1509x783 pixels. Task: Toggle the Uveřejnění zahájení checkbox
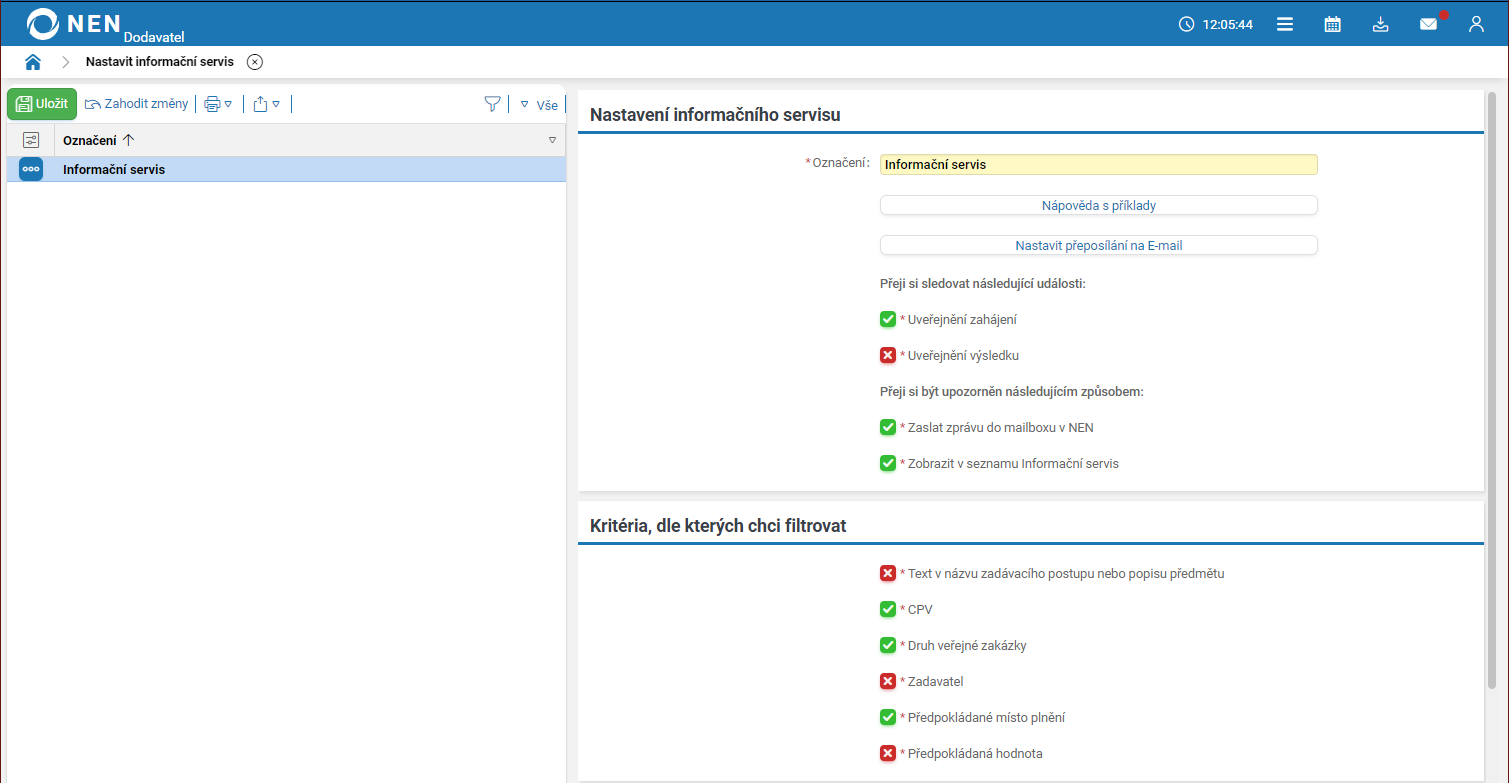[887, 319]
